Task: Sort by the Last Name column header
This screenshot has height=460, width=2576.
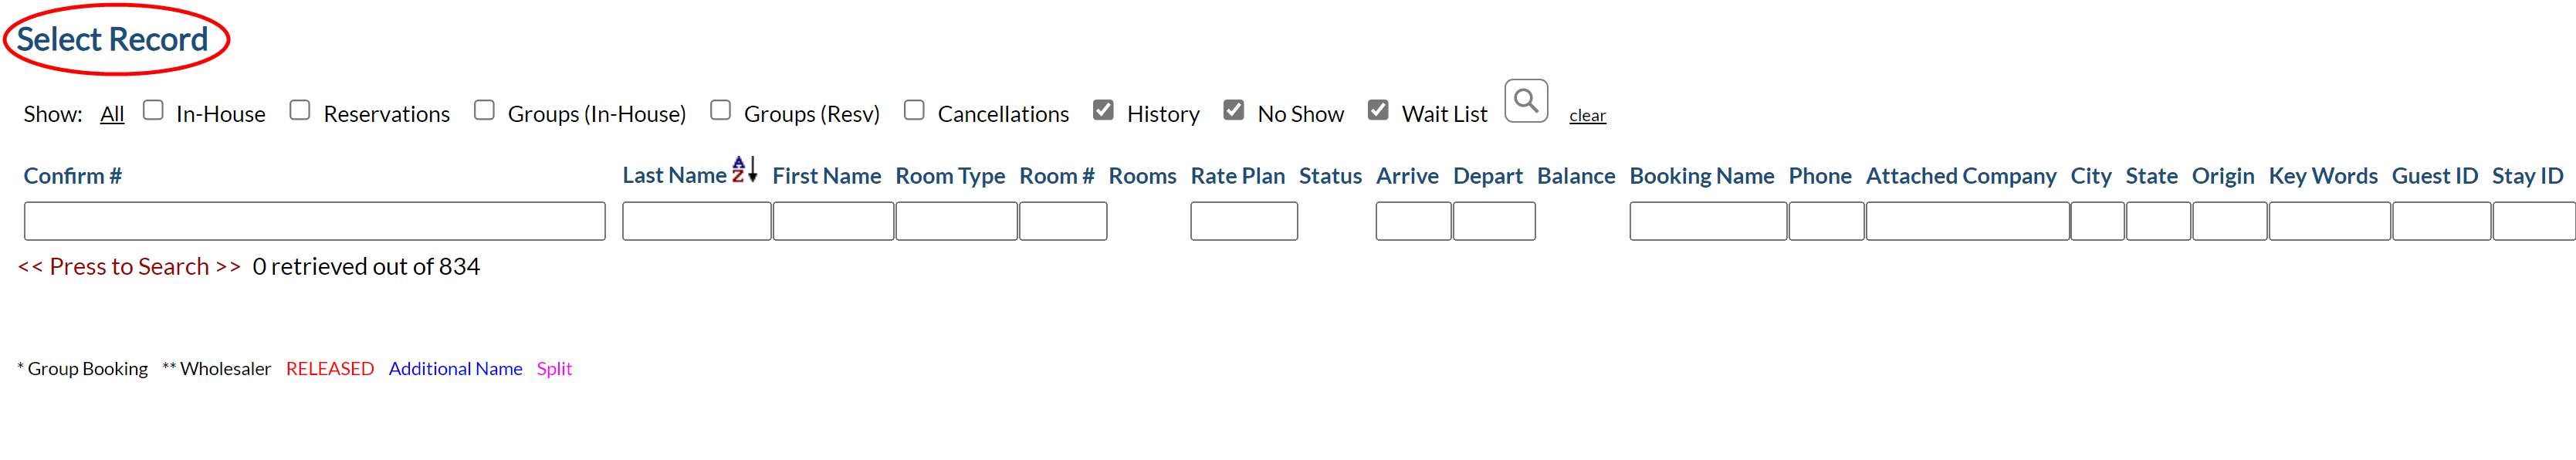Action: tap(674, 176)
